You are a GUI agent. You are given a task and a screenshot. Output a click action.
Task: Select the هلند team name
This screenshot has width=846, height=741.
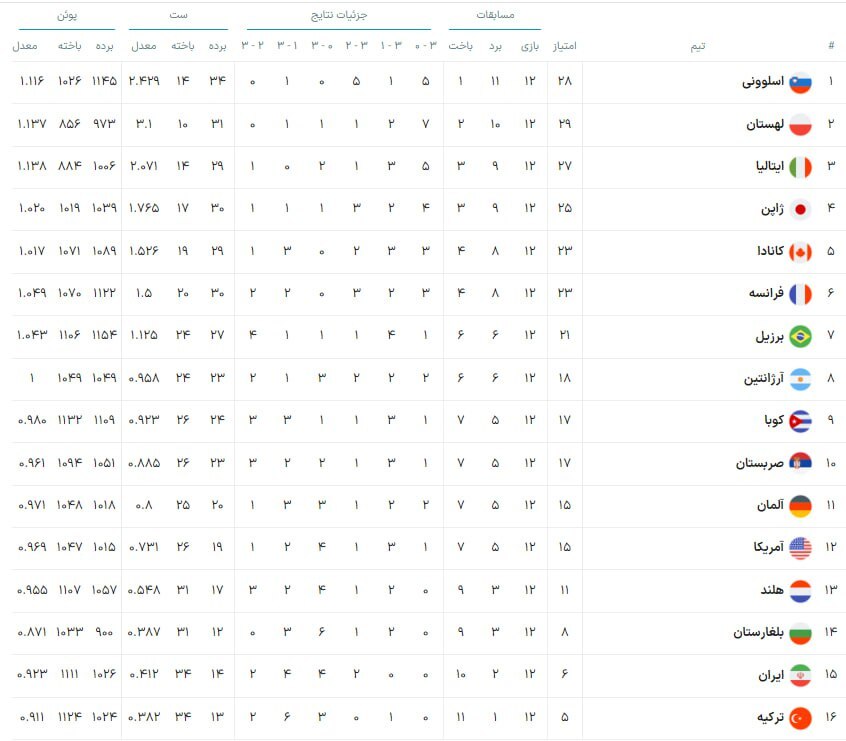(x=769, y=590)
